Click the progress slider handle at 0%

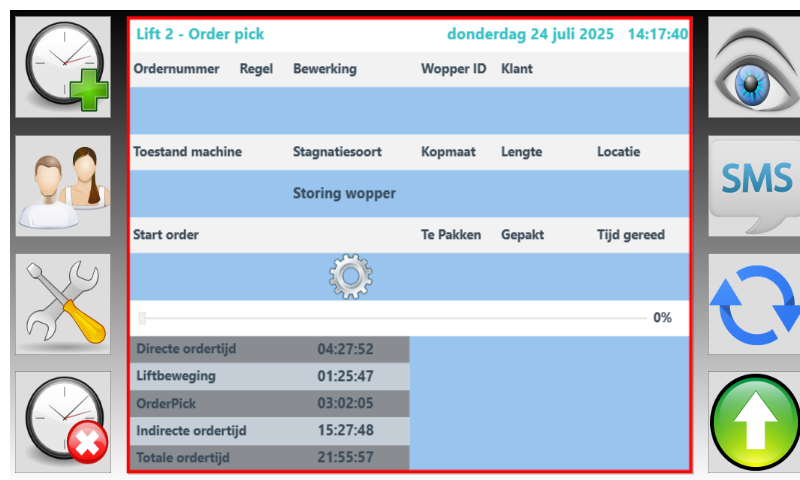click(143, 318)
